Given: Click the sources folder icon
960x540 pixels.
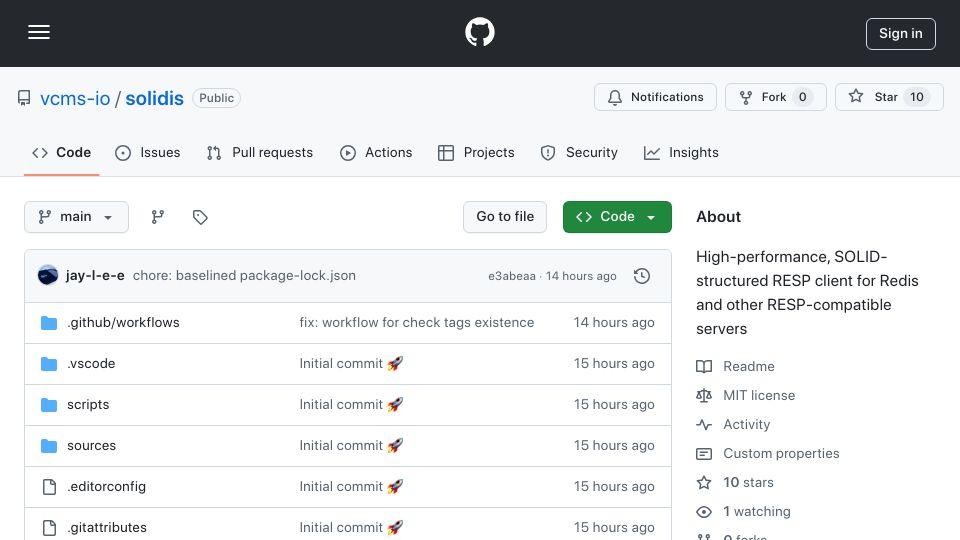Looking at the screenshot, I should pos(49,446).
